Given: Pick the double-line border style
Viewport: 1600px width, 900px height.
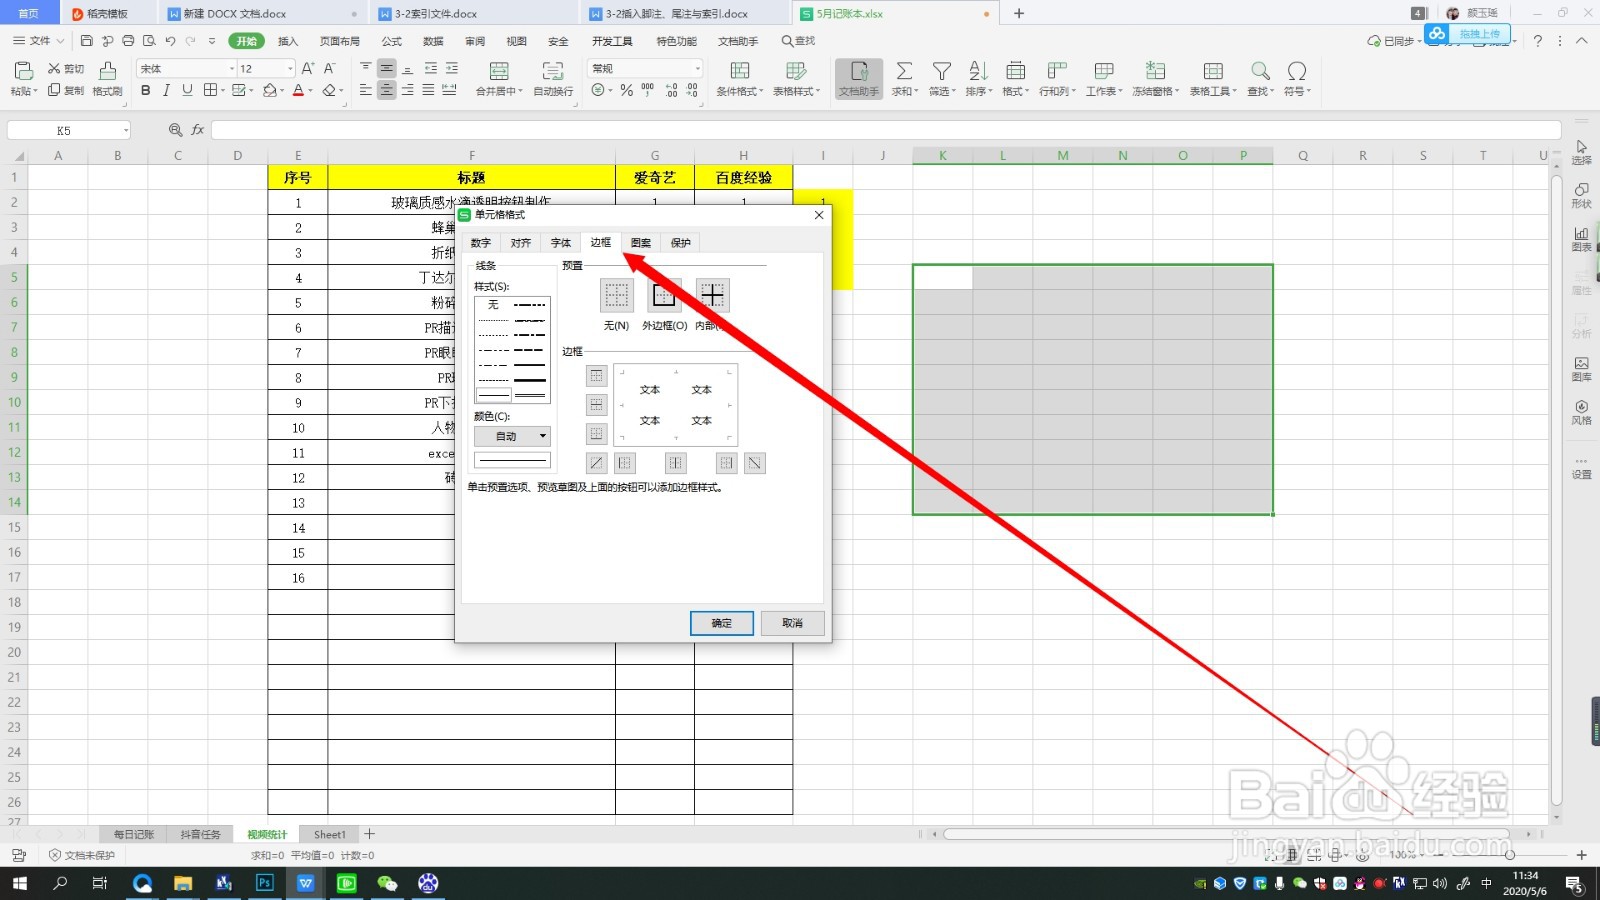Looking at the screenshot, I should click(x=530, y=395).
